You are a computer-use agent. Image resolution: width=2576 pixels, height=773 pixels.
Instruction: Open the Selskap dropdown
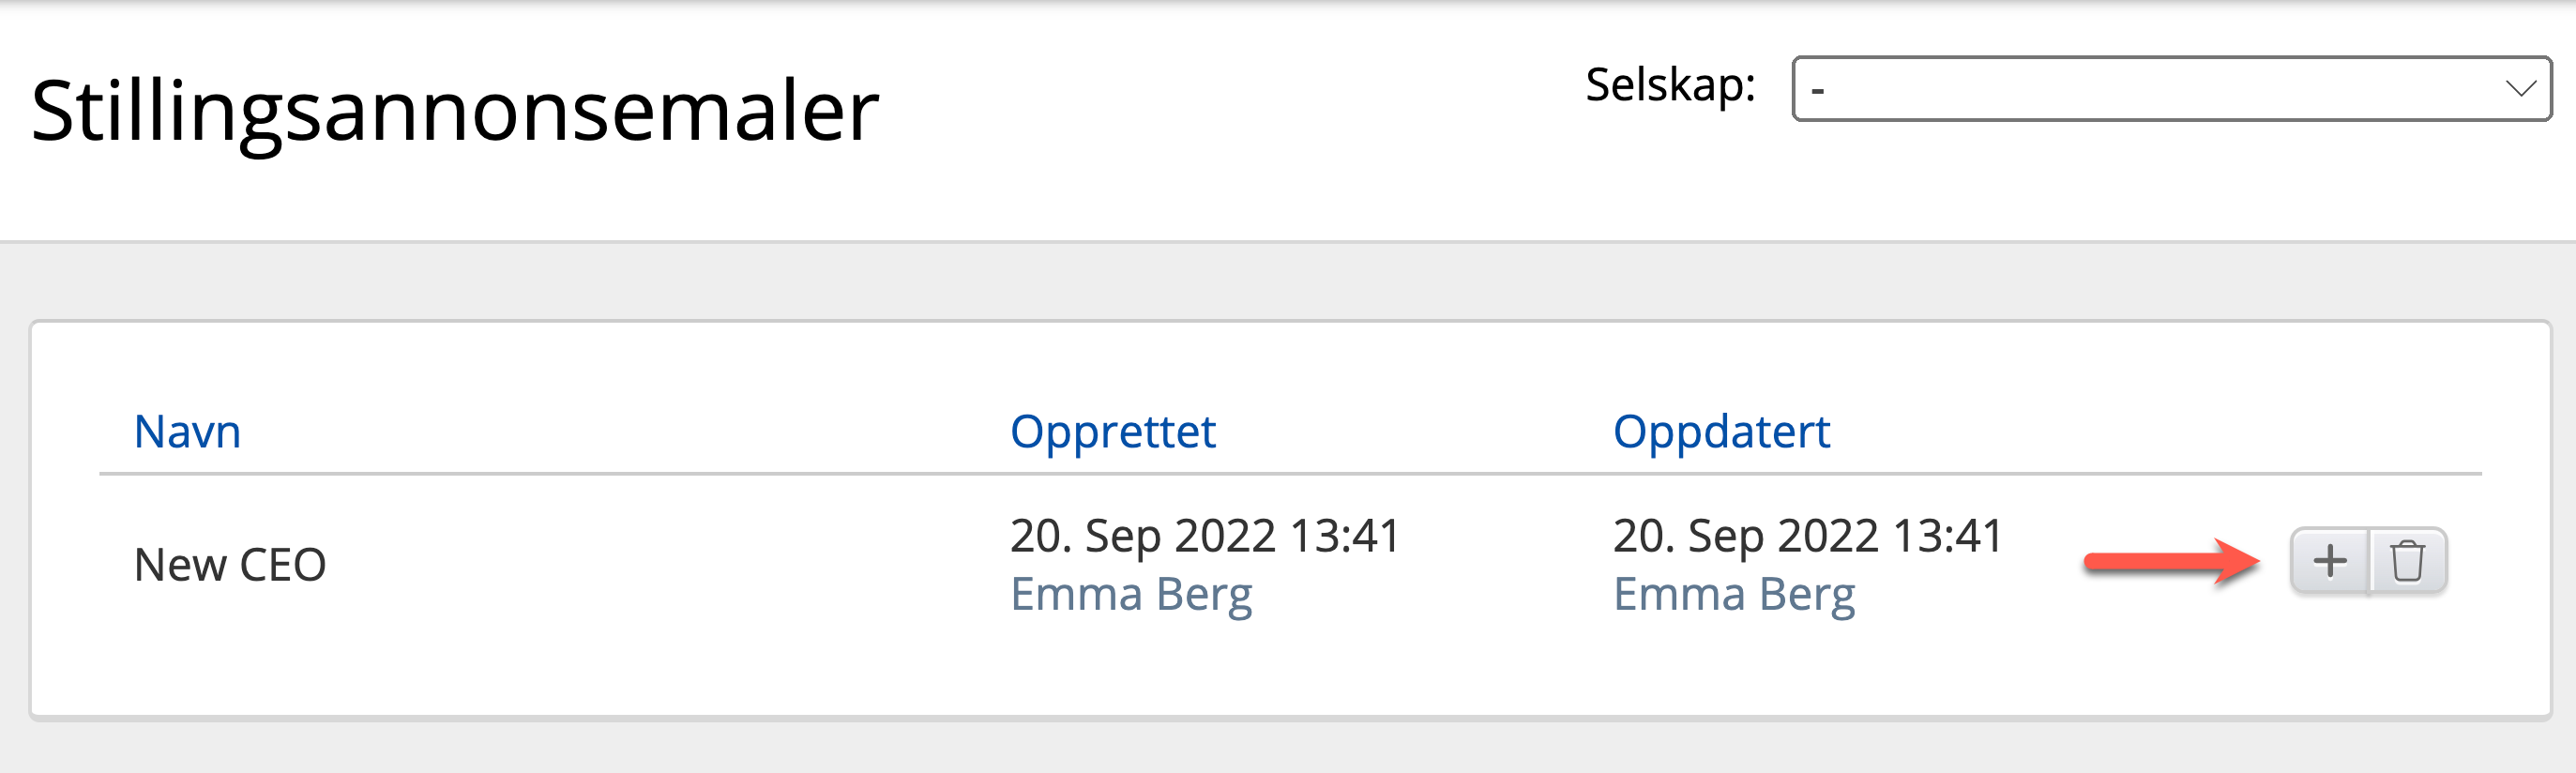(x=2170, y=89)
